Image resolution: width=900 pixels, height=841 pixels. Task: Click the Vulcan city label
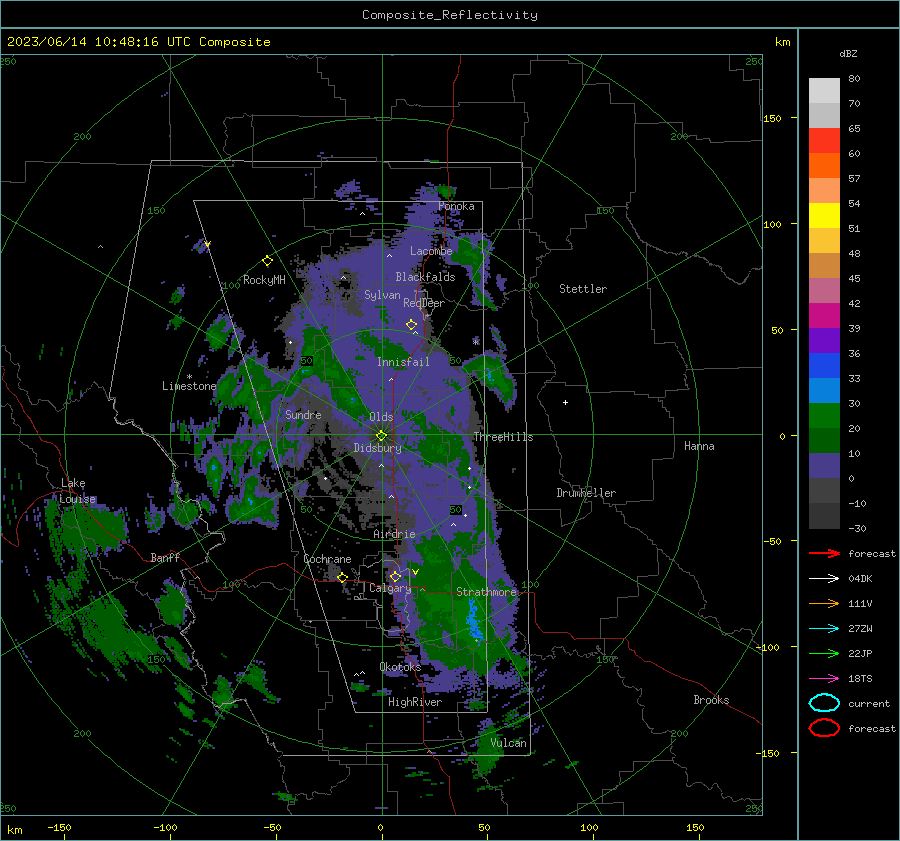point(509,743)
